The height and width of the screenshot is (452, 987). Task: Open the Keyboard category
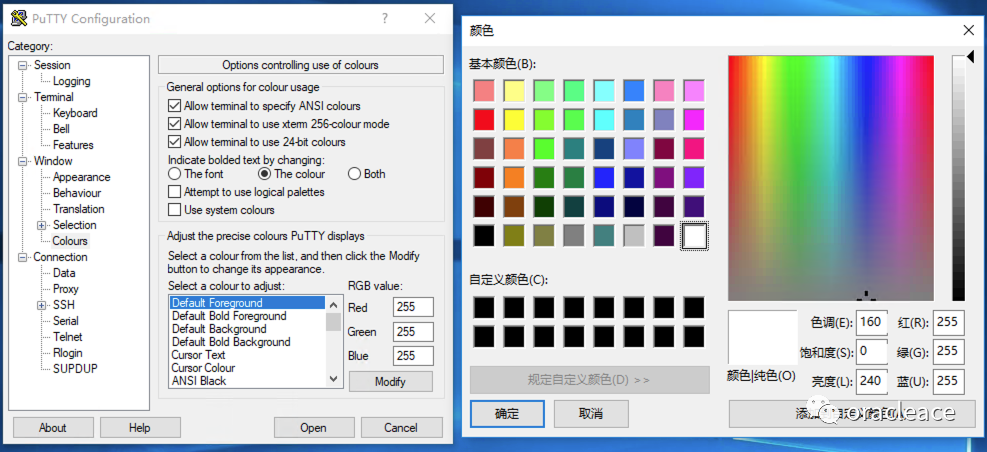tap(75, 113)
